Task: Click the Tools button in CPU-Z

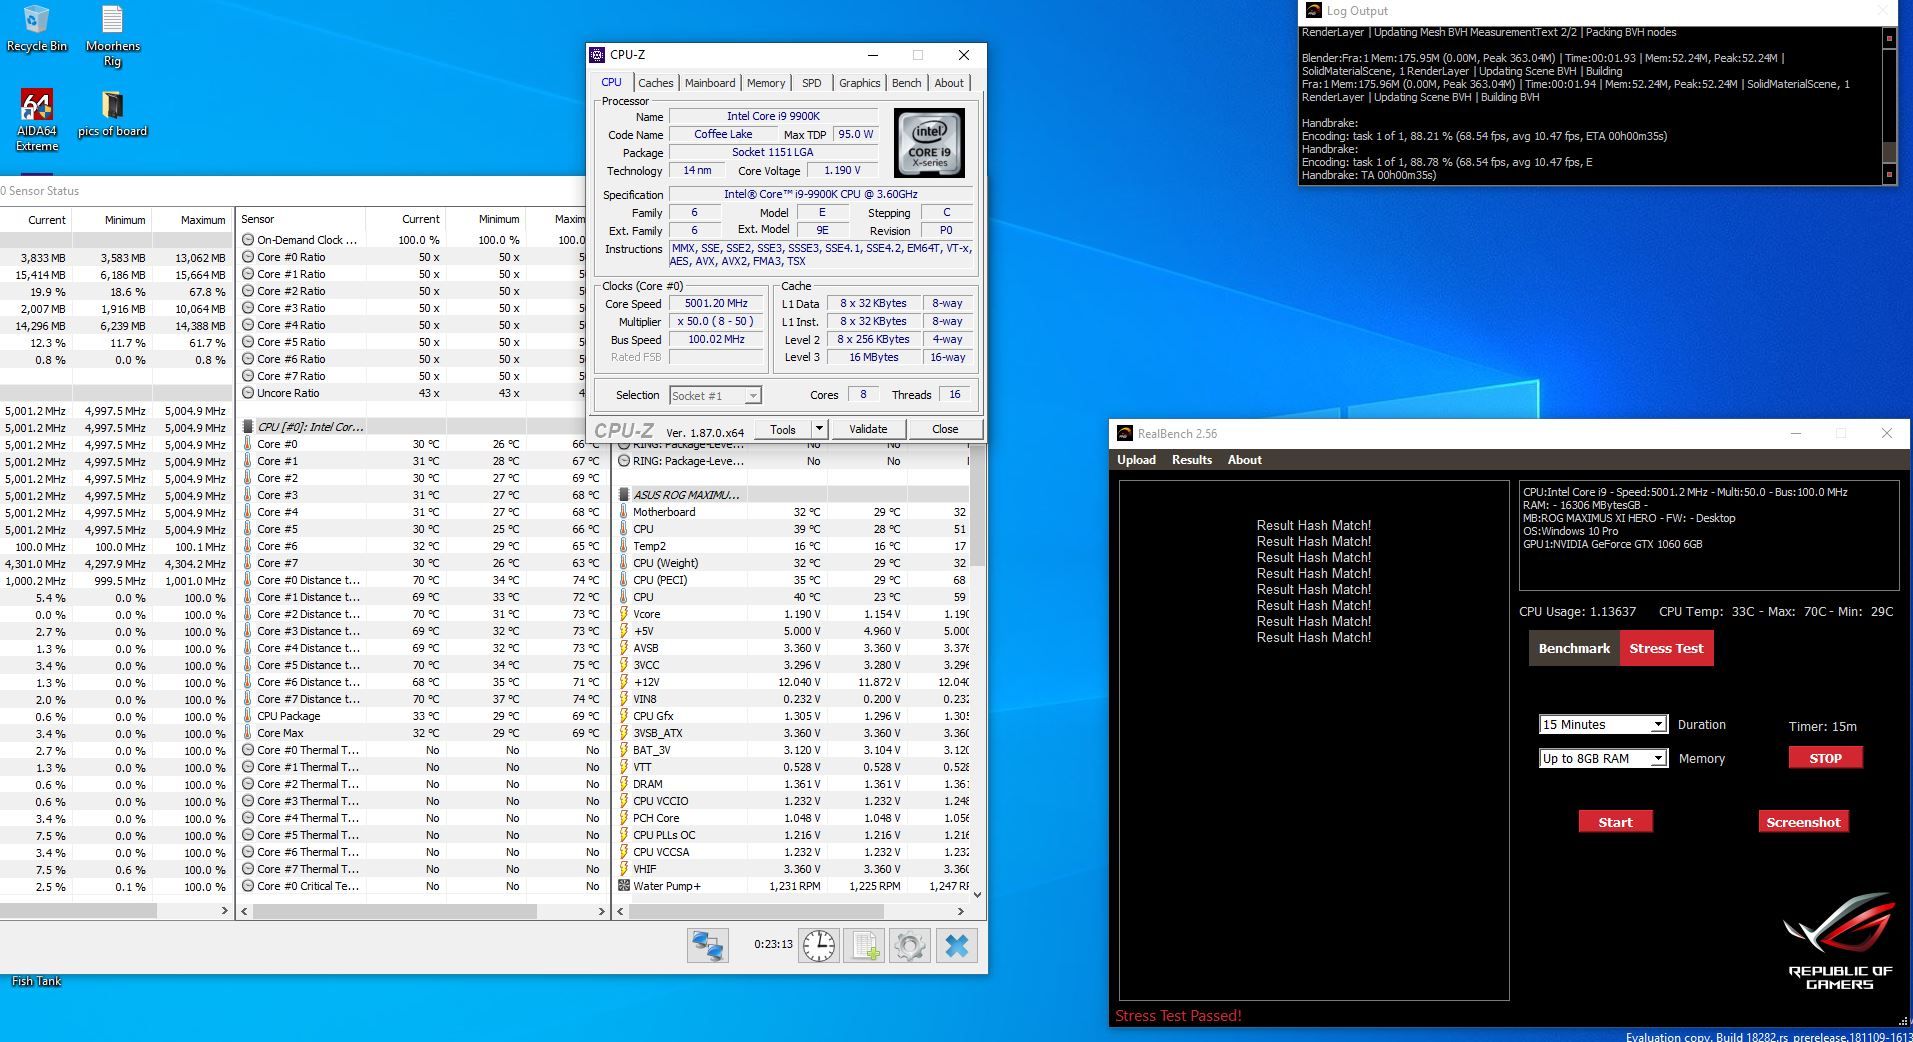Action: (x=783, y=429)
